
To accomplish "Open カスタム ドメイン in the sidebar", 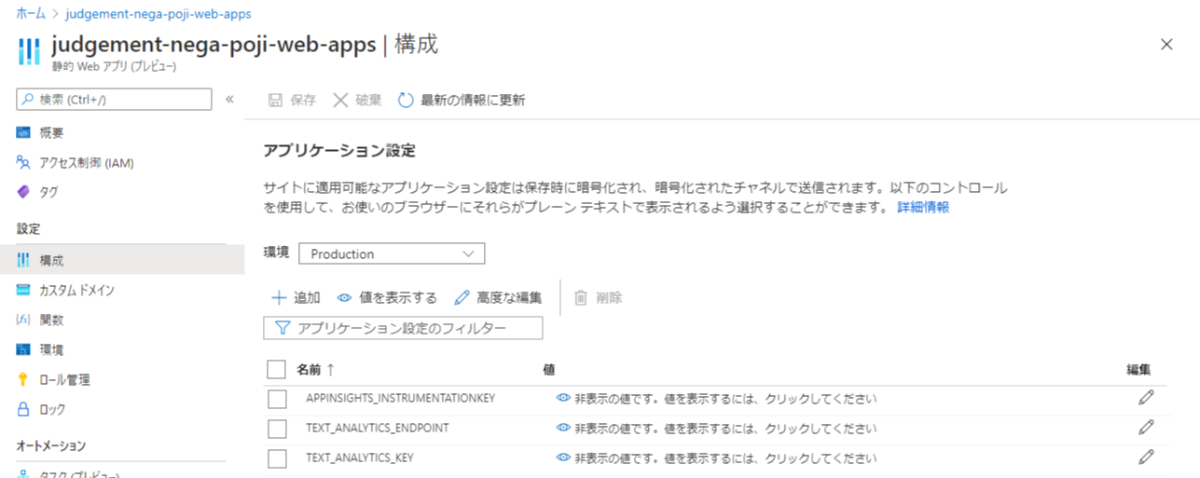I will tap(76, 290).
